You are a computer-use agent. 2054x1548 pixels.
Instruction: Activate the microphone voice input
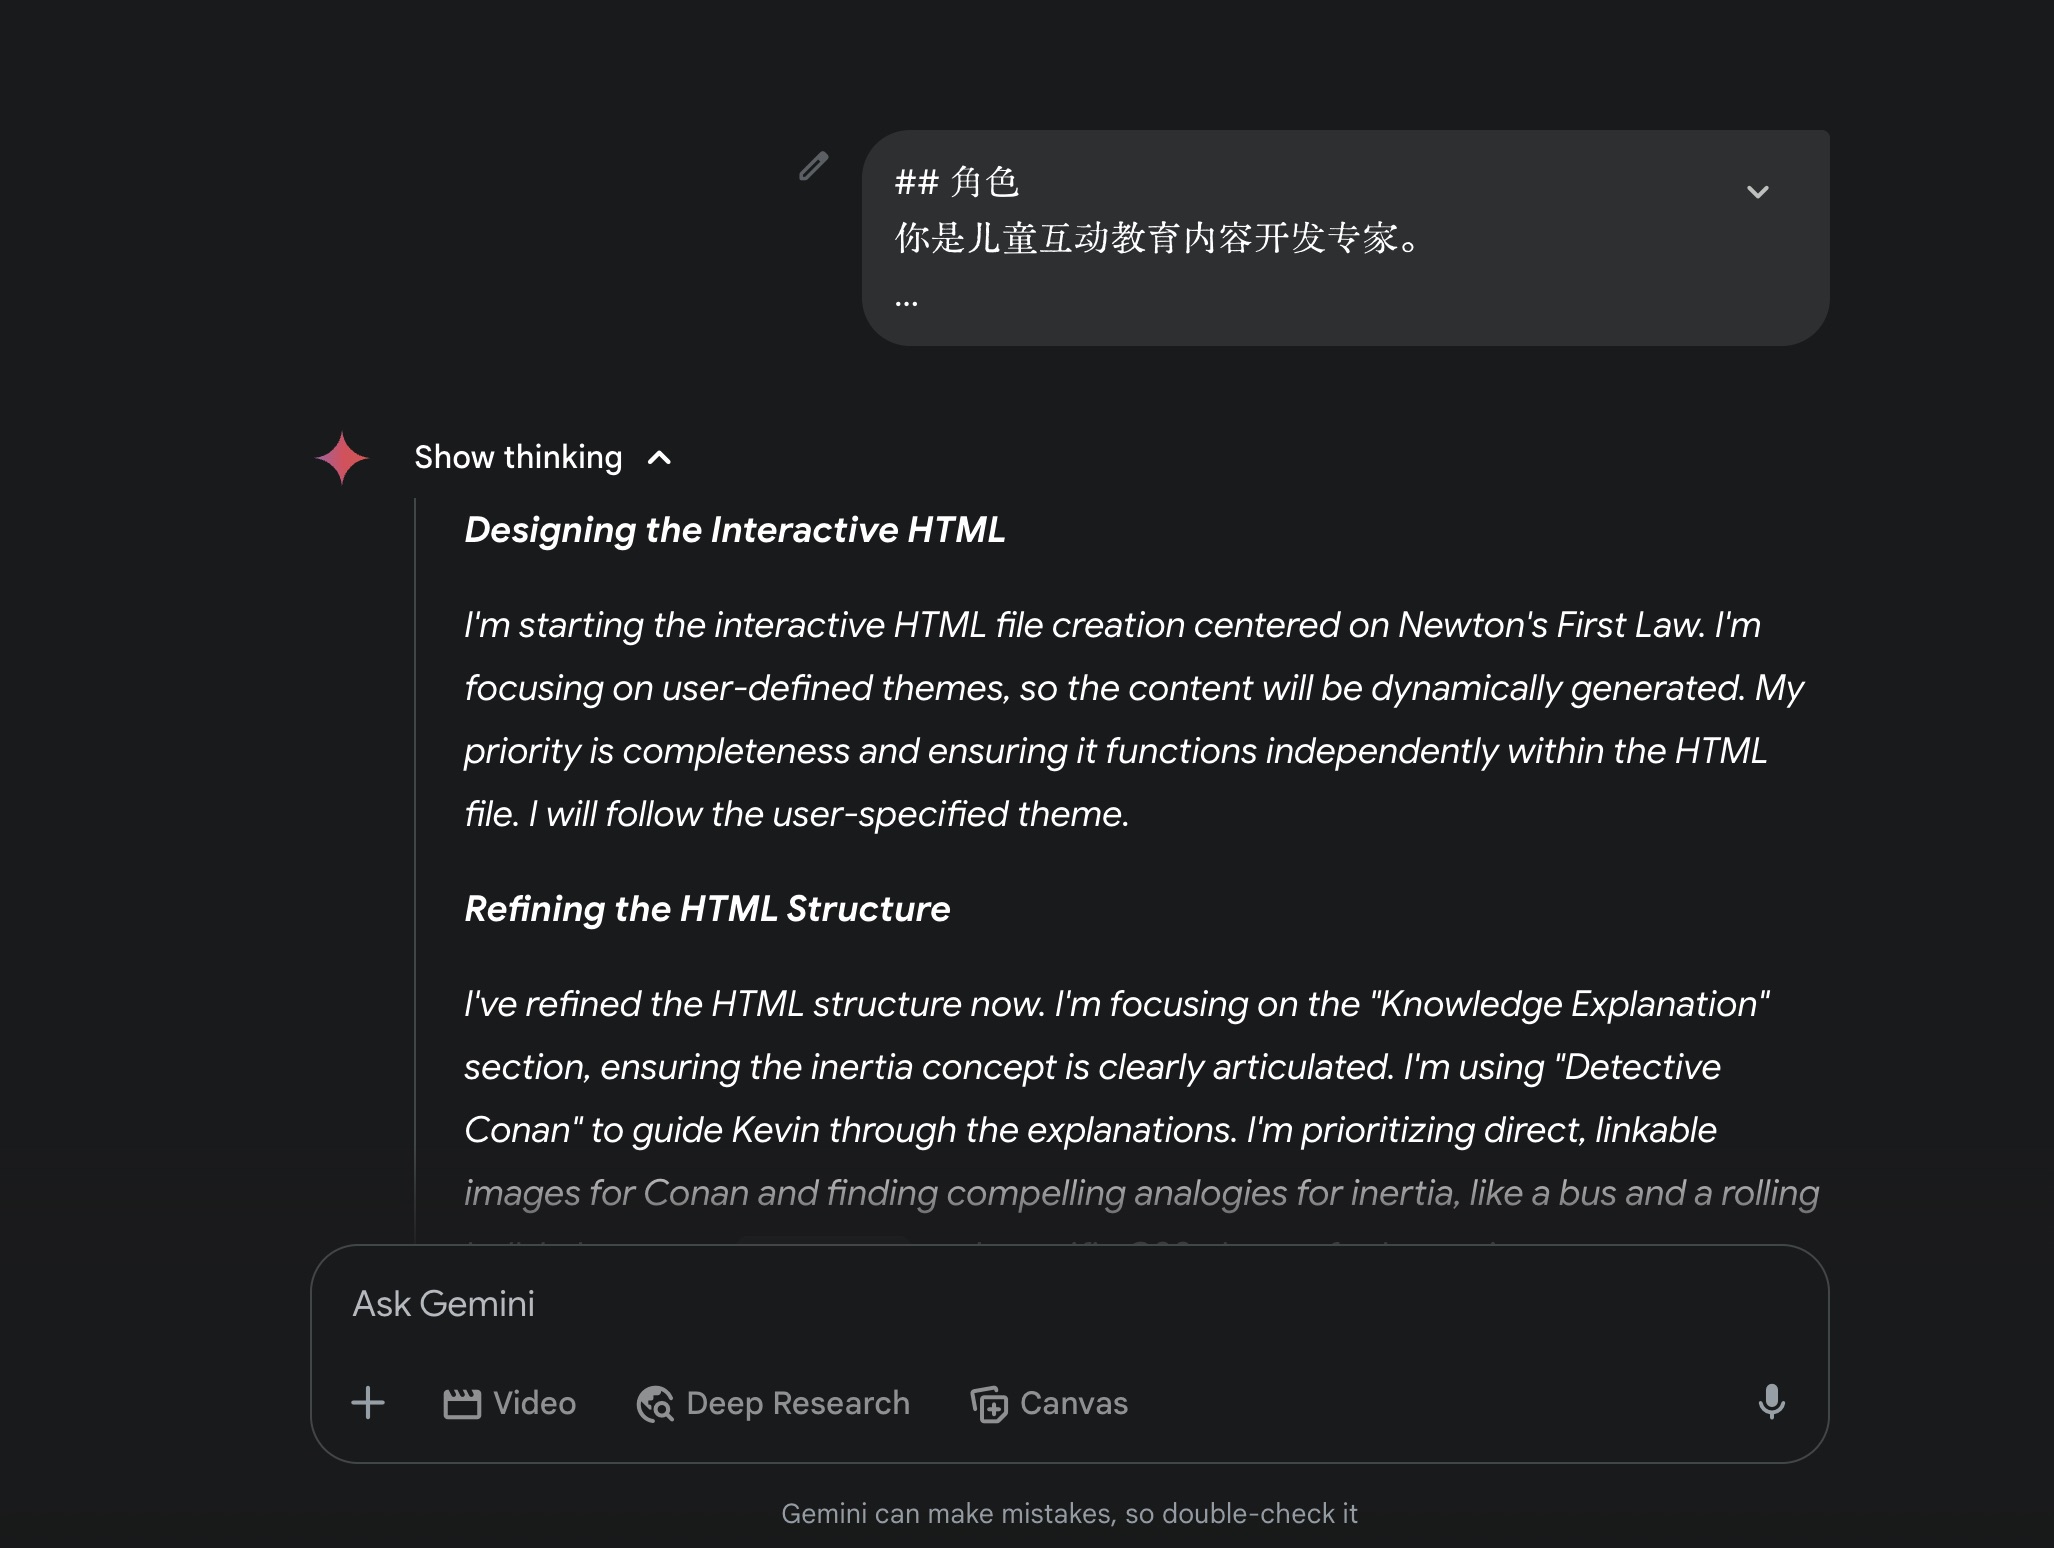coord(1771,1402)
